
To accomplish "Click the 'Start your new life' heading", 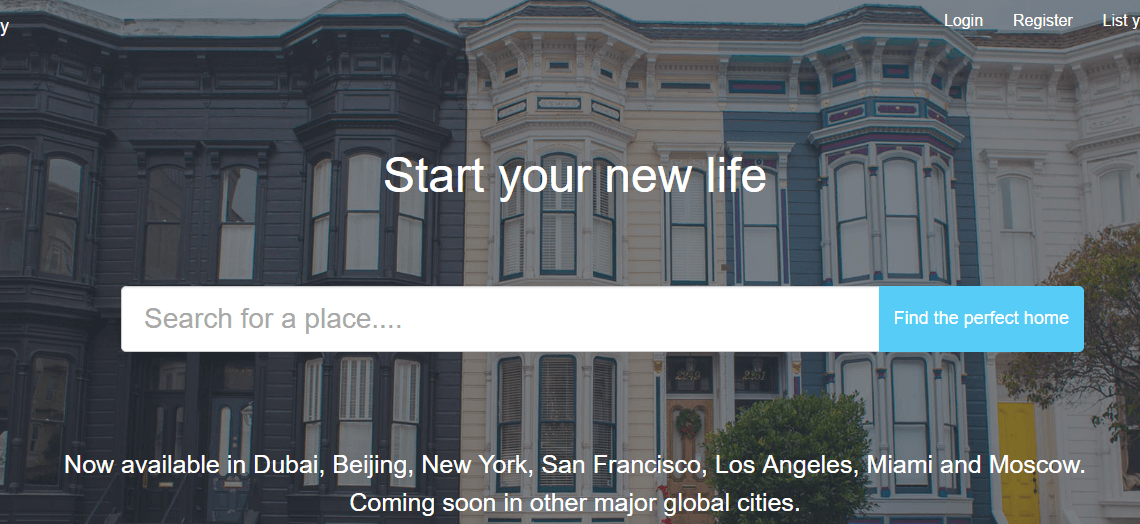I will tap(574, 175).
